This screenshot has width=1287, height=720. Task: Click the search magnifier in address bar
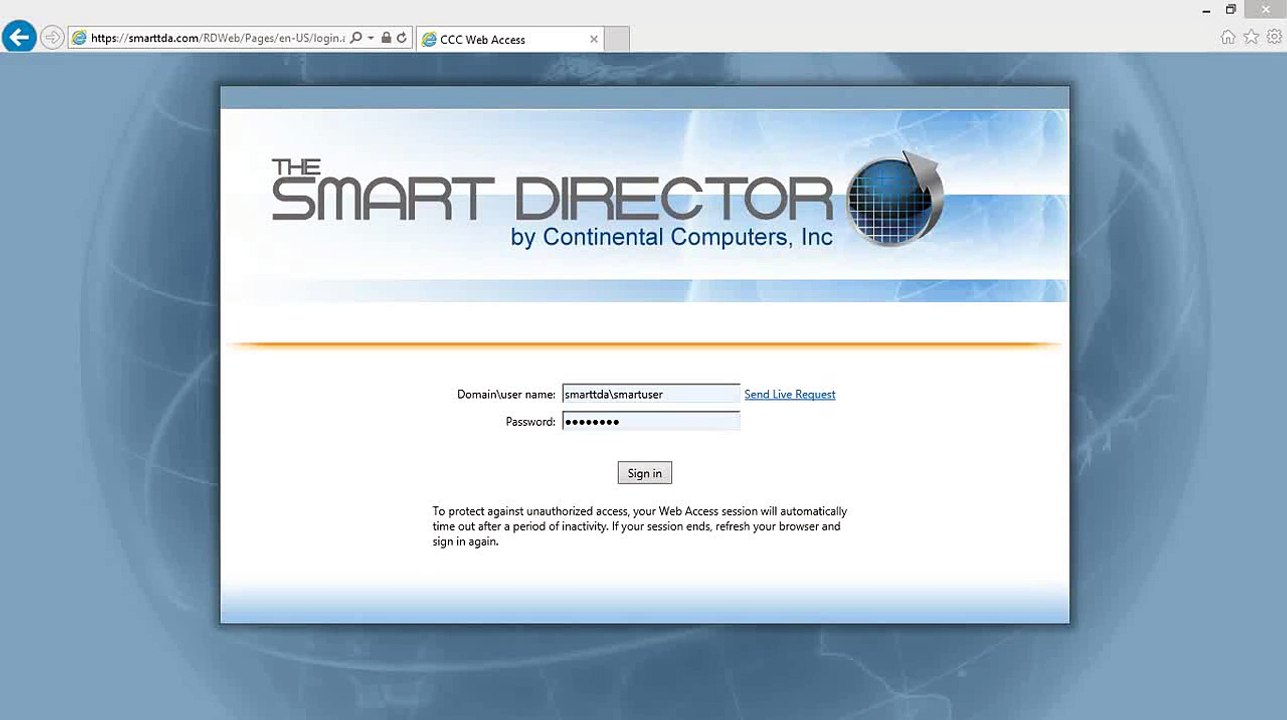[x=356, y=38]
